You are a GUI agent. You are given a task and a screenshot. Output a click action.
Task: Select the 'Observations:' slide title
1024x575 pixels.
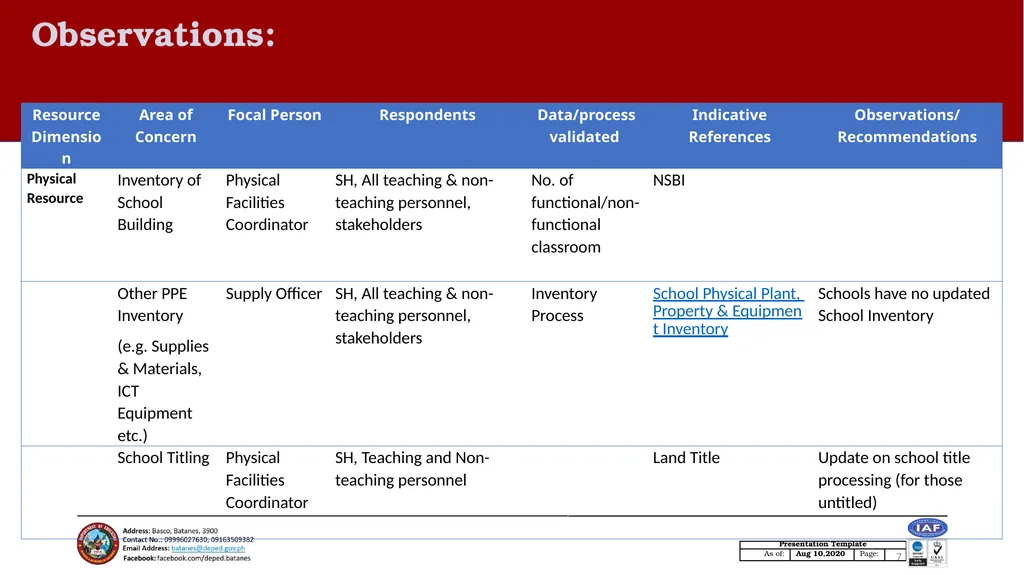[x=153, y=35]
